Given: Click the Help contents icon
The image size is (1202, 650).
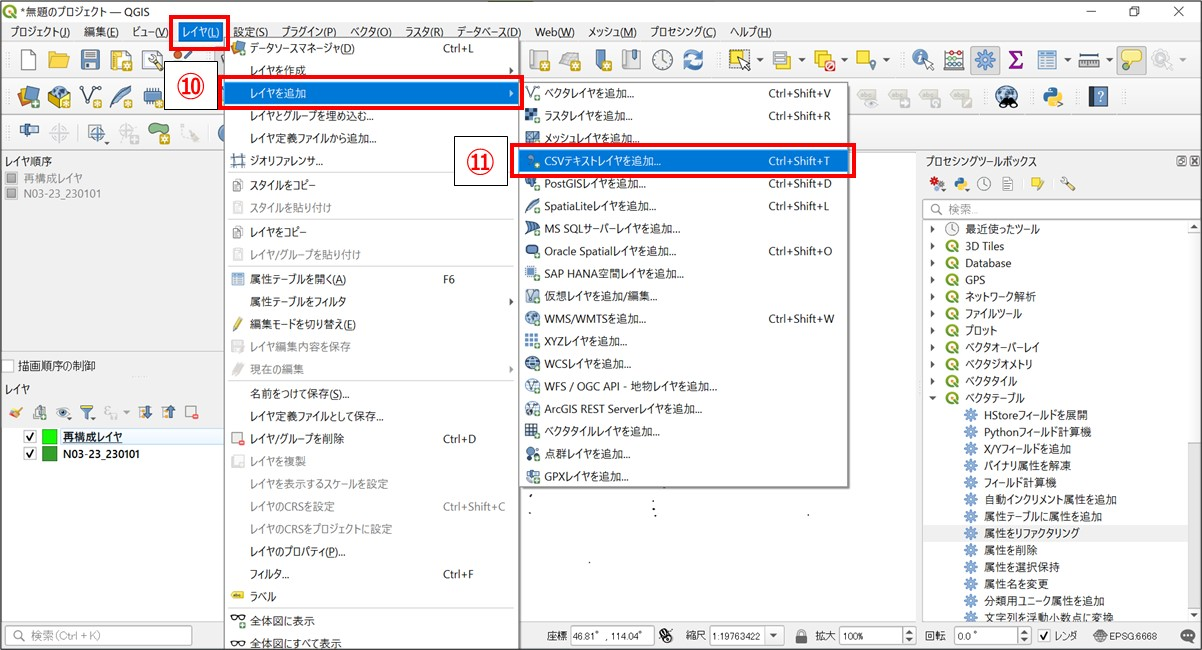Looking at the screenshot, I should pos(1100,97).
